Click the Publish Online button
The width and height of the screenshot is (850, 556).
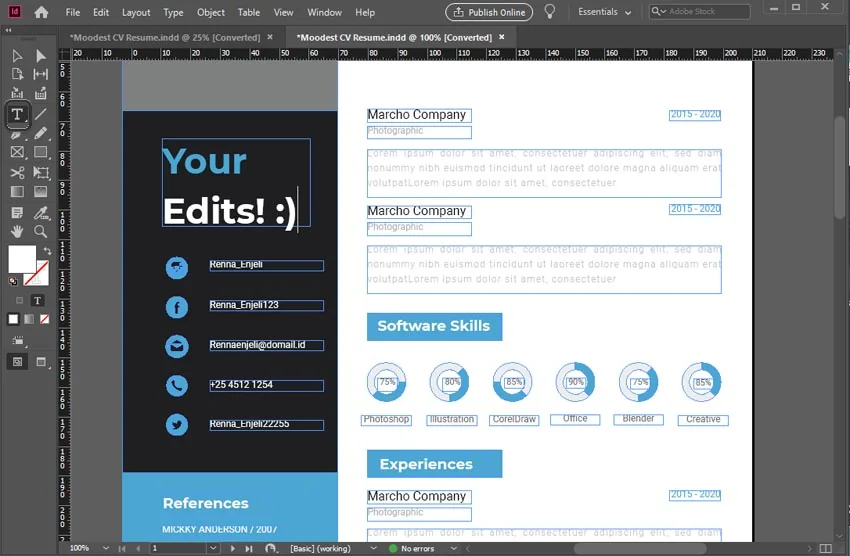click(x=489, y=12)
